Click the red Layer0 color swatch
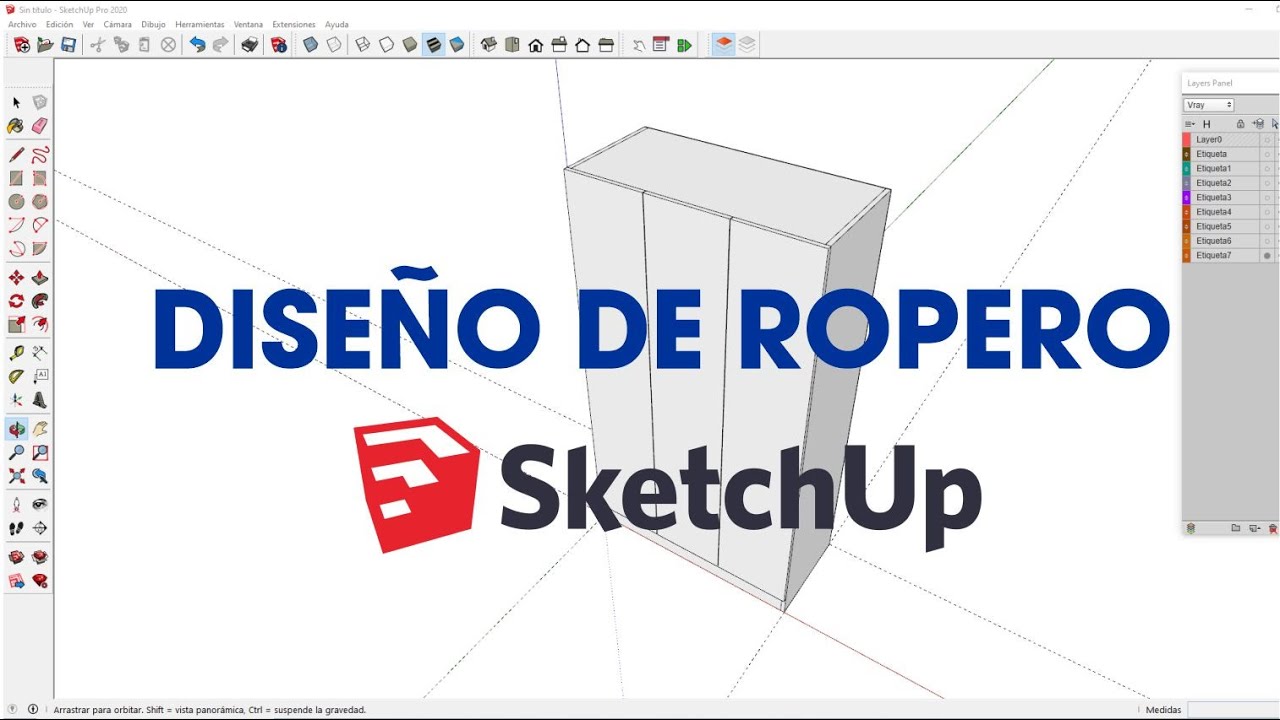This screenshot has width=1280, height=720. click(1187, 140)
